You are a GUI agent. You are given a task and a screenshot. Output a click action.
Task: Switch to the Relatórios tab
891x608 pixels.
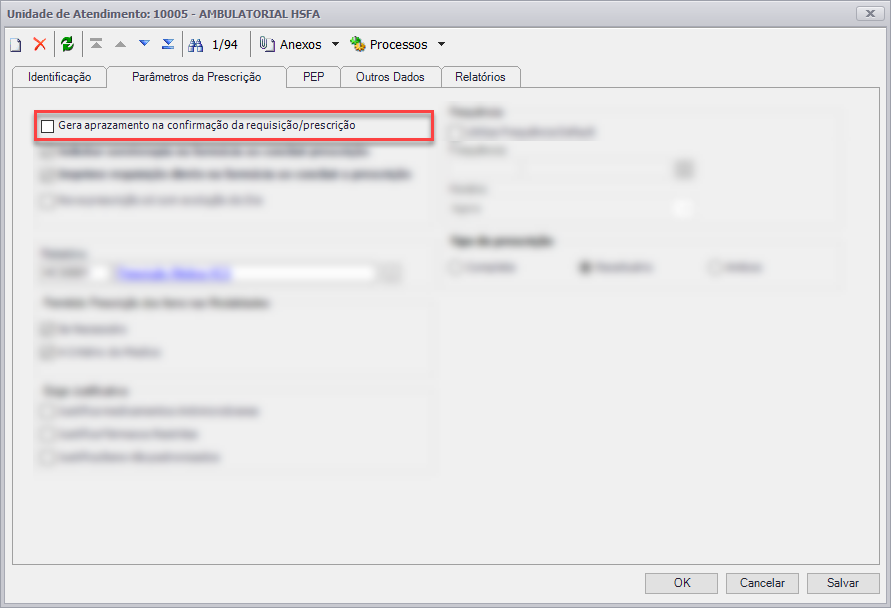[480, 77]
